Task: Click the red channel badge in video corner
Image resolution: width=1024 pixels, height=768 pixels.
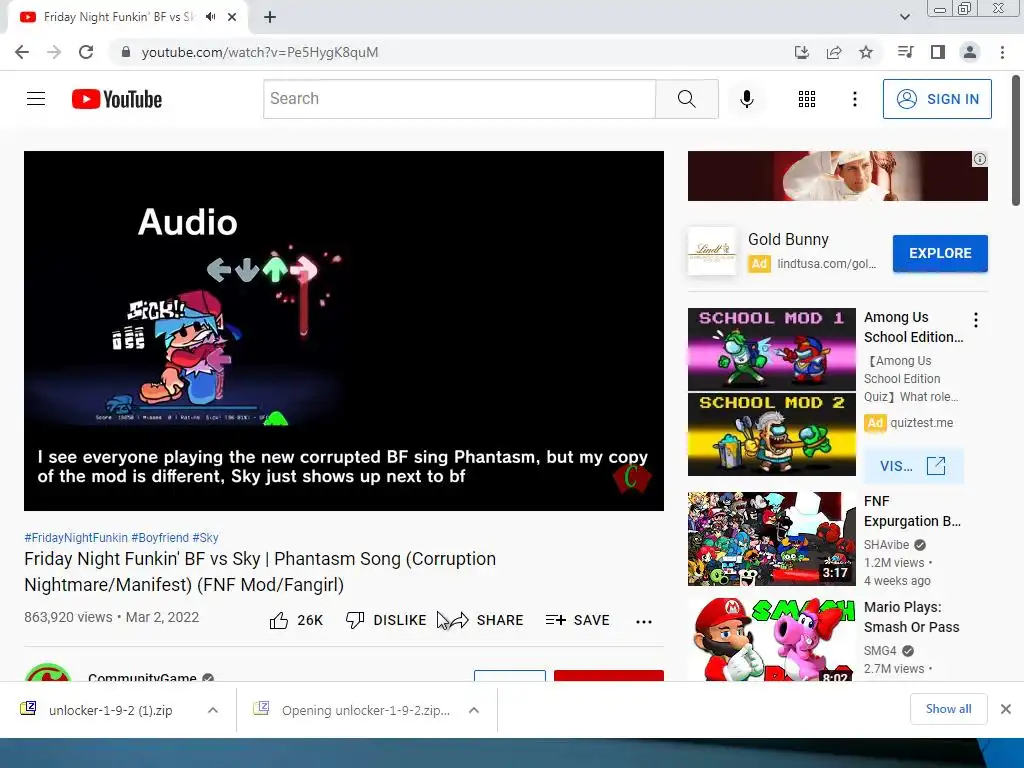Action: (x=632, y=478)
